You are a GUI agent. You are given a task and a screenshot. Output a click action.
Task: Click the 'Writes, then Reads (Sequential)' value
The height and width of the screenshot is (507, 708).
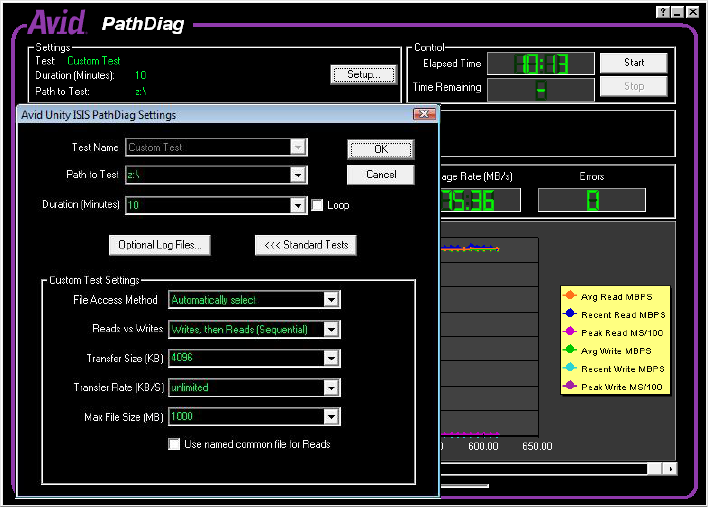point(239,330)
